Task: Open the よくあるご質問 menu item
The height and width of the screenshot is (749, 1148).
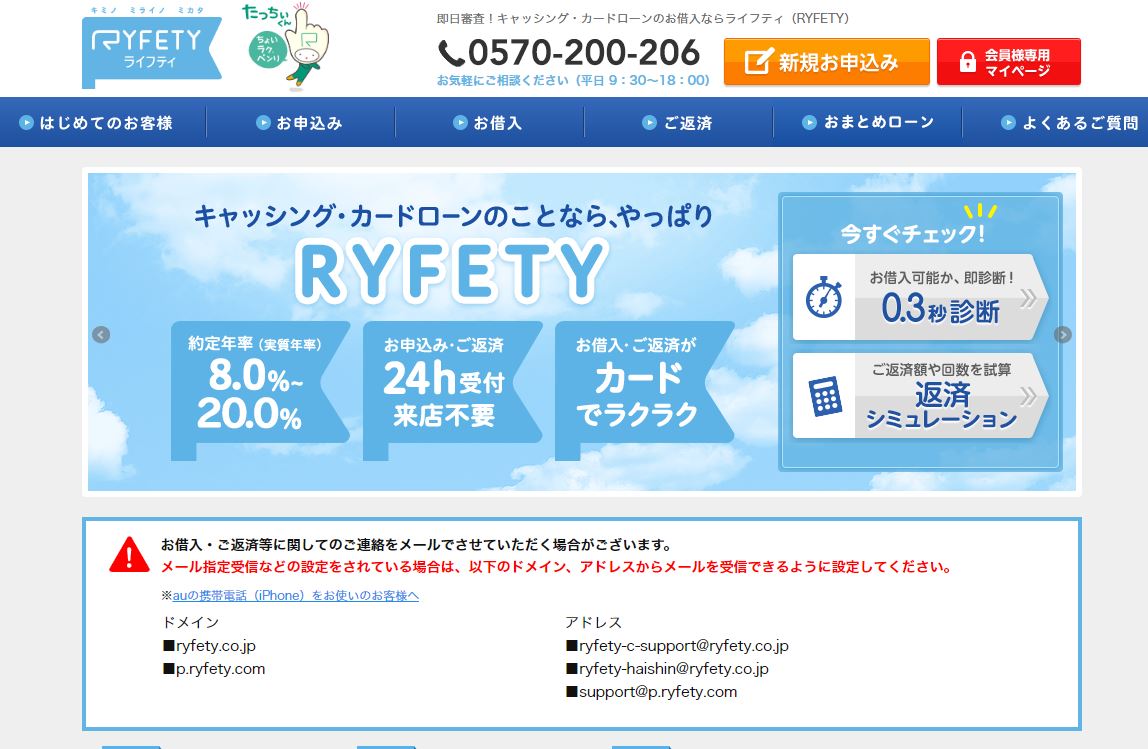Action: pyautogui.click(x=1055, y=122)
